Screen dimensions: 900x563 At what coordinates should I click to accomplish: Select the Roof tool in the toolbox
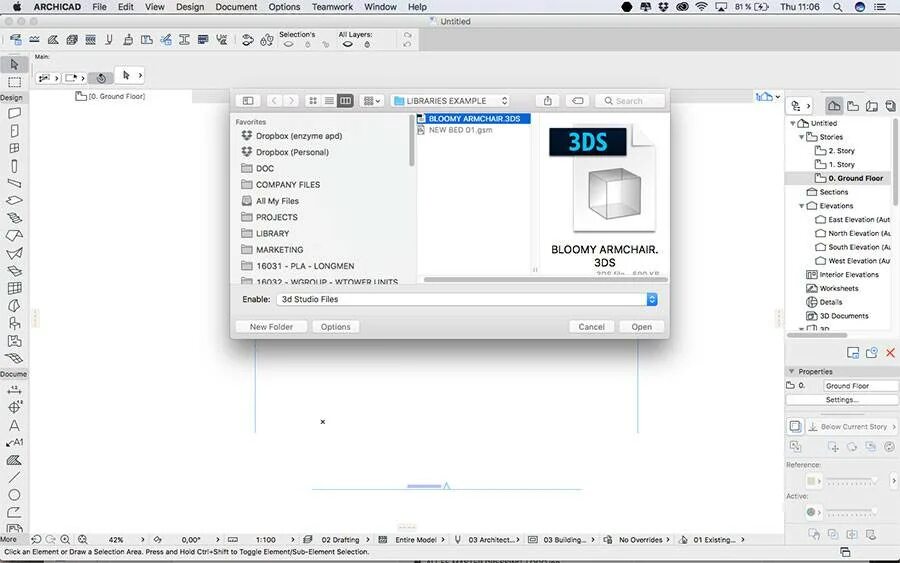tap(14, 235)
